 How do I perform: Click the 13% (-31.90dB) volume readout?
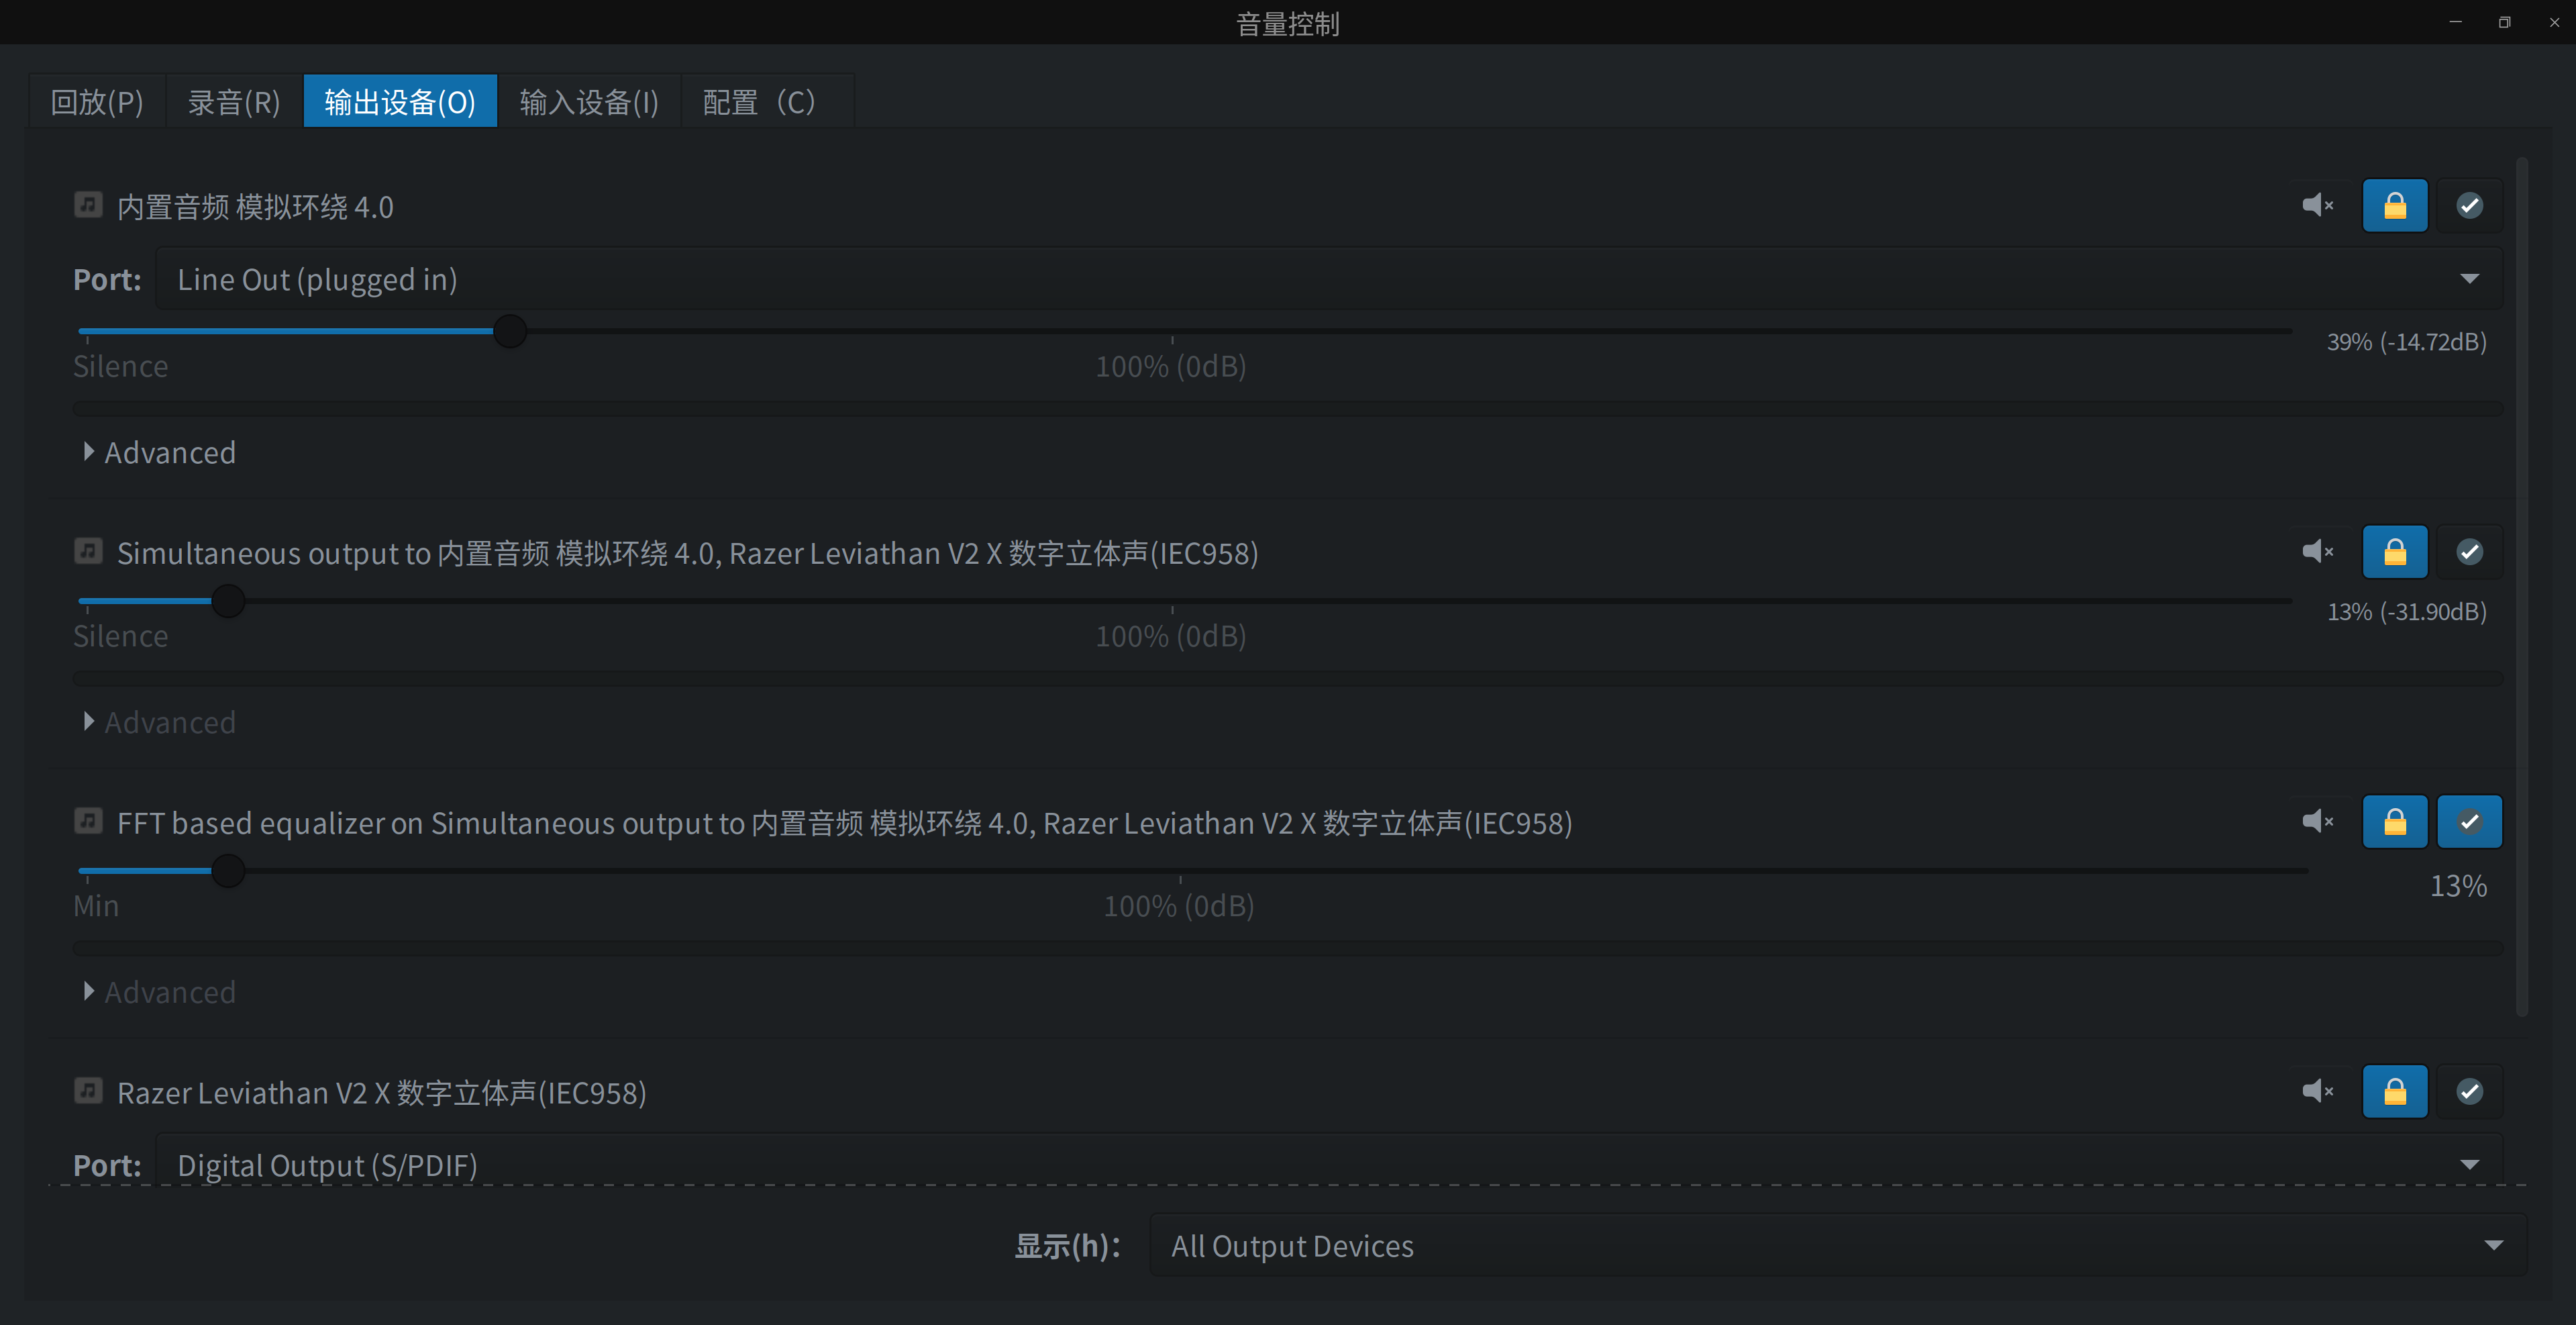2406,611
